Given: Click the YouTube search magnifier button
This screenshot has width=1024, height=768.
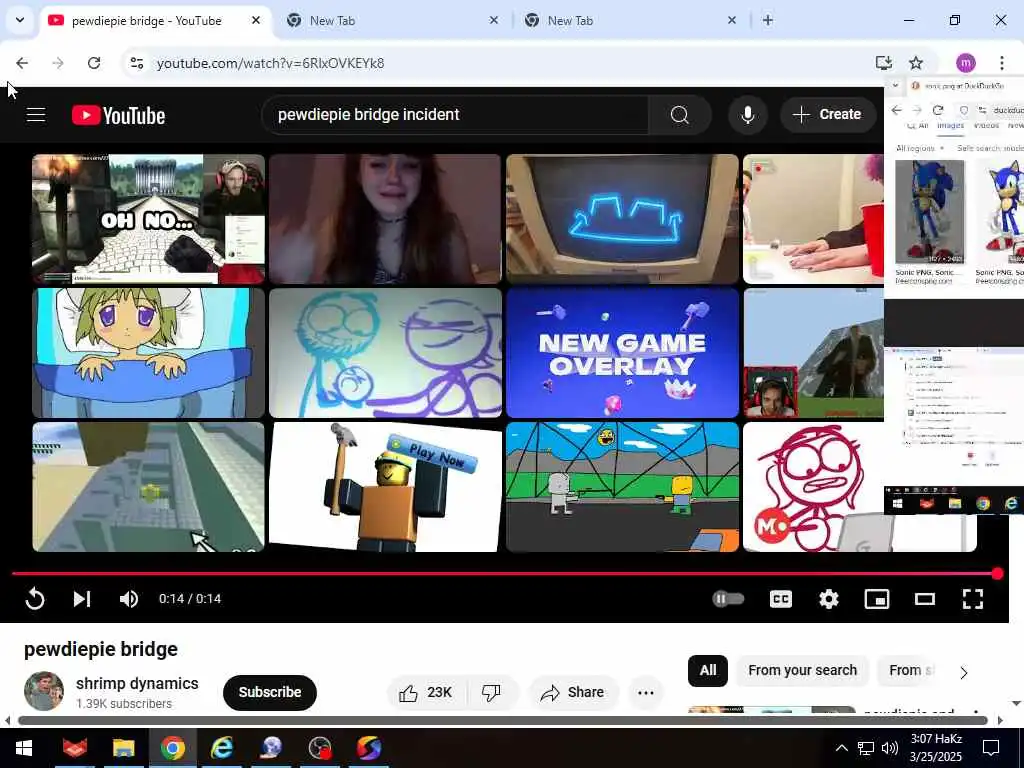Looking at the screenshot, I should pyautogui.click(x=680, y=115).
